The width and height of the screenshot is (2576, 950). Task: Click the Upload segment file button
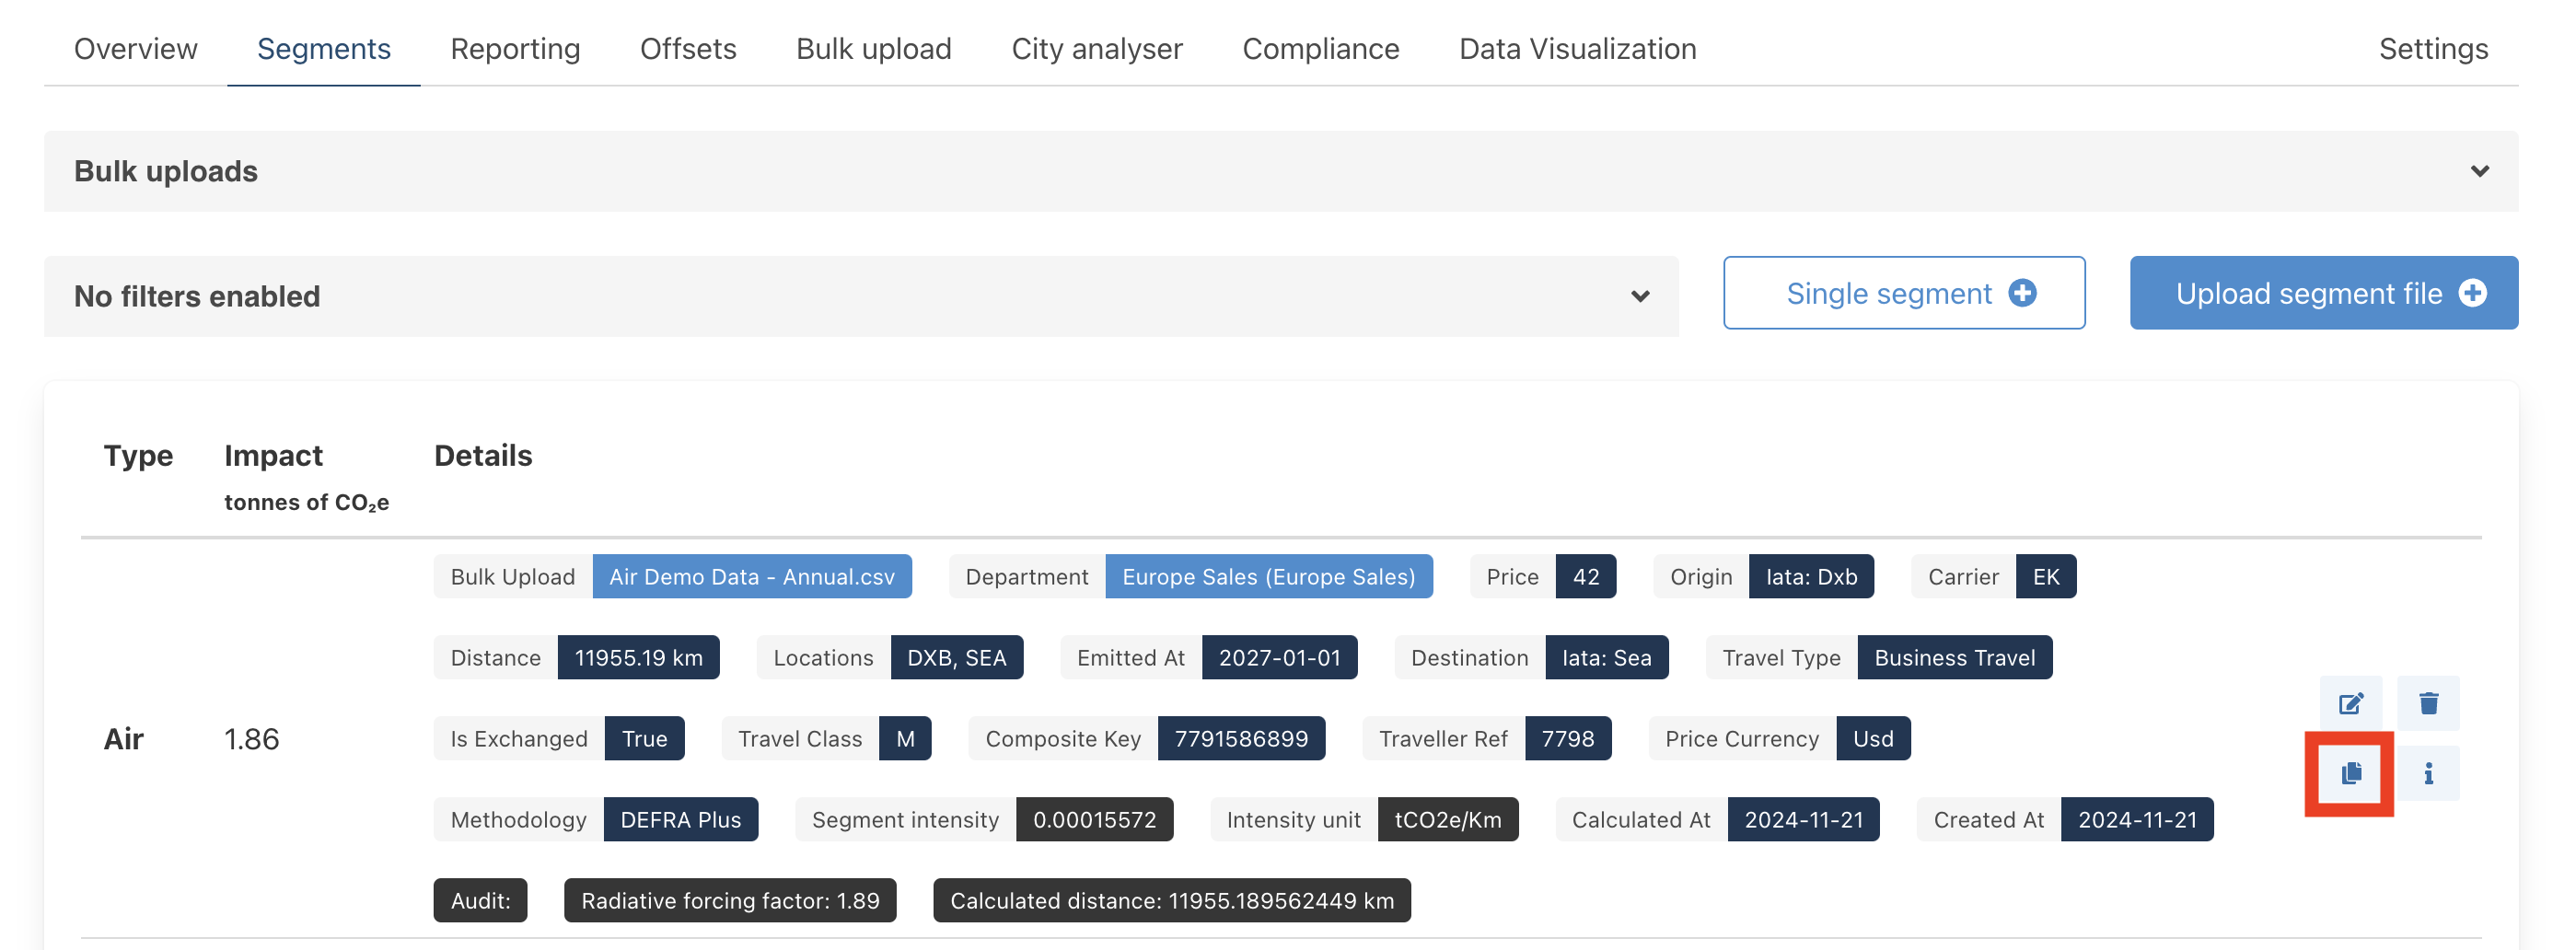point(2308,293)
